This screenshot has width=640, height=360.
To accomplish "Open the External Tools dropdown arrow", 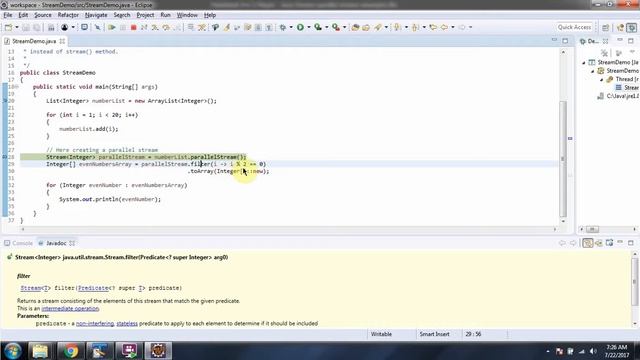I will click(x=344, y=27).
